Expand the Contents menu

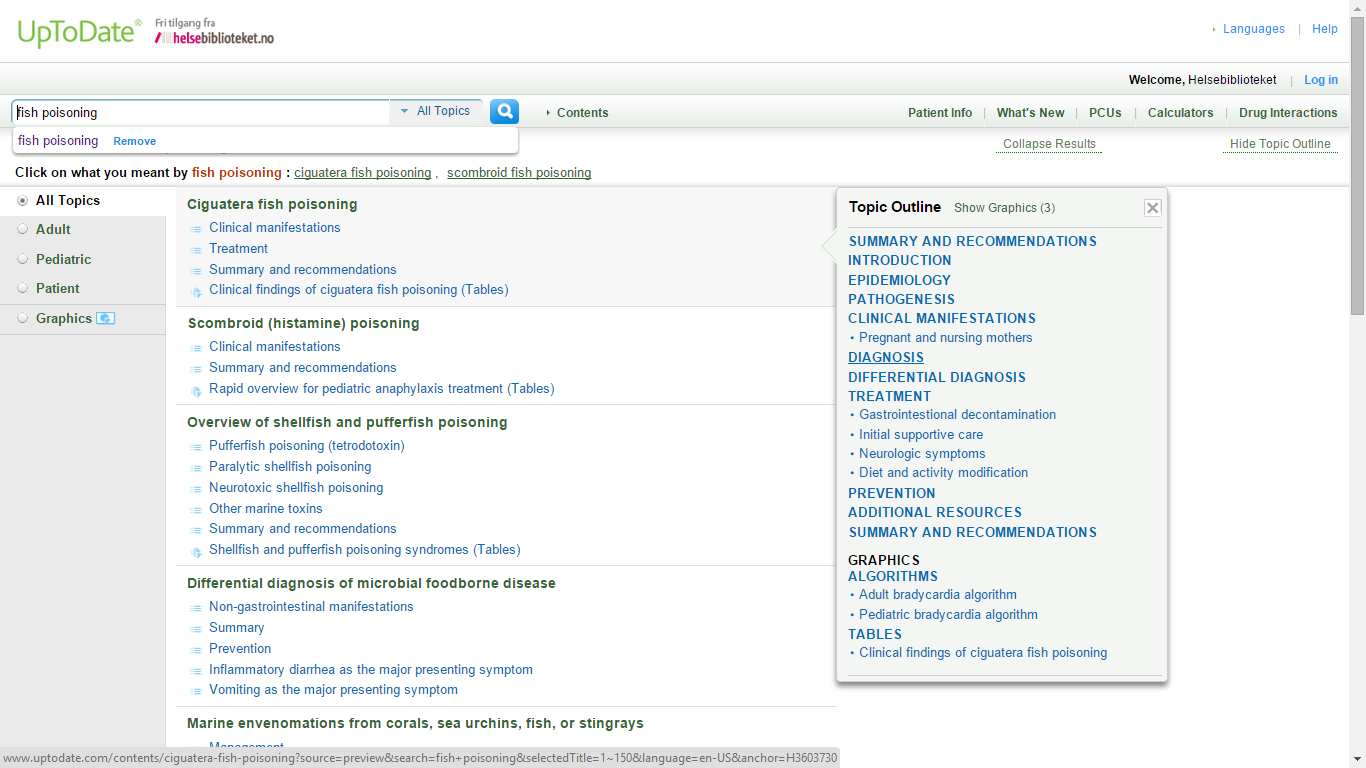[577, 113]
